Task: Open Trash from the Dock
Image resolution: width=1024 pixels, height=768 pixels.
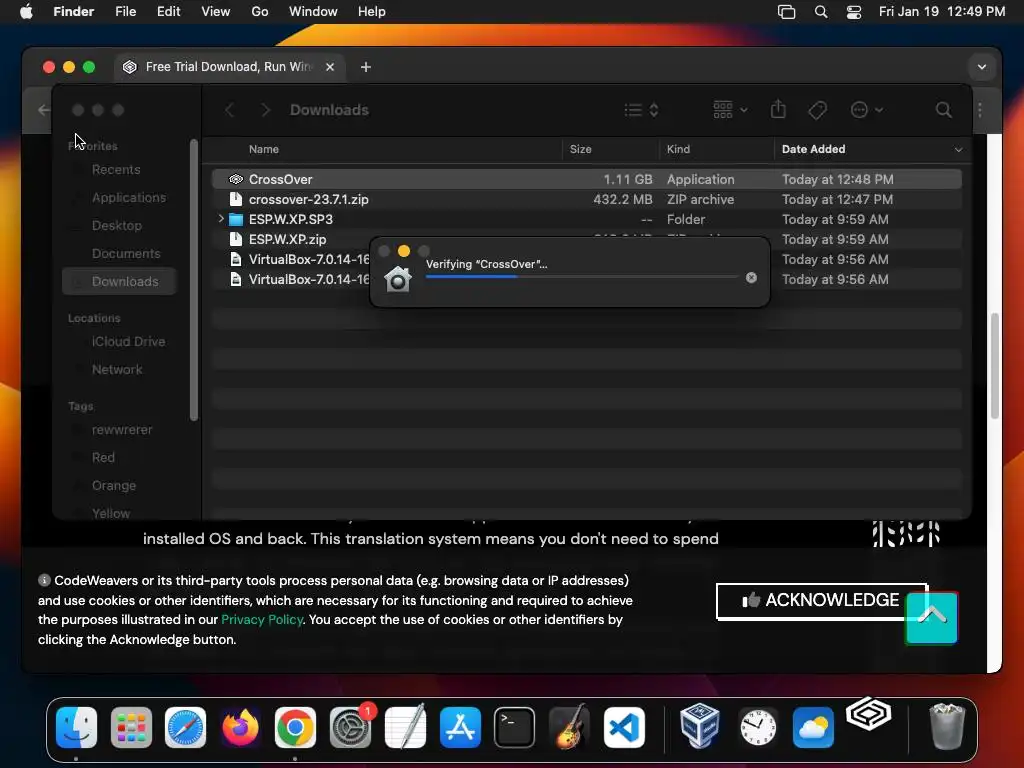Action: (946, 726)
